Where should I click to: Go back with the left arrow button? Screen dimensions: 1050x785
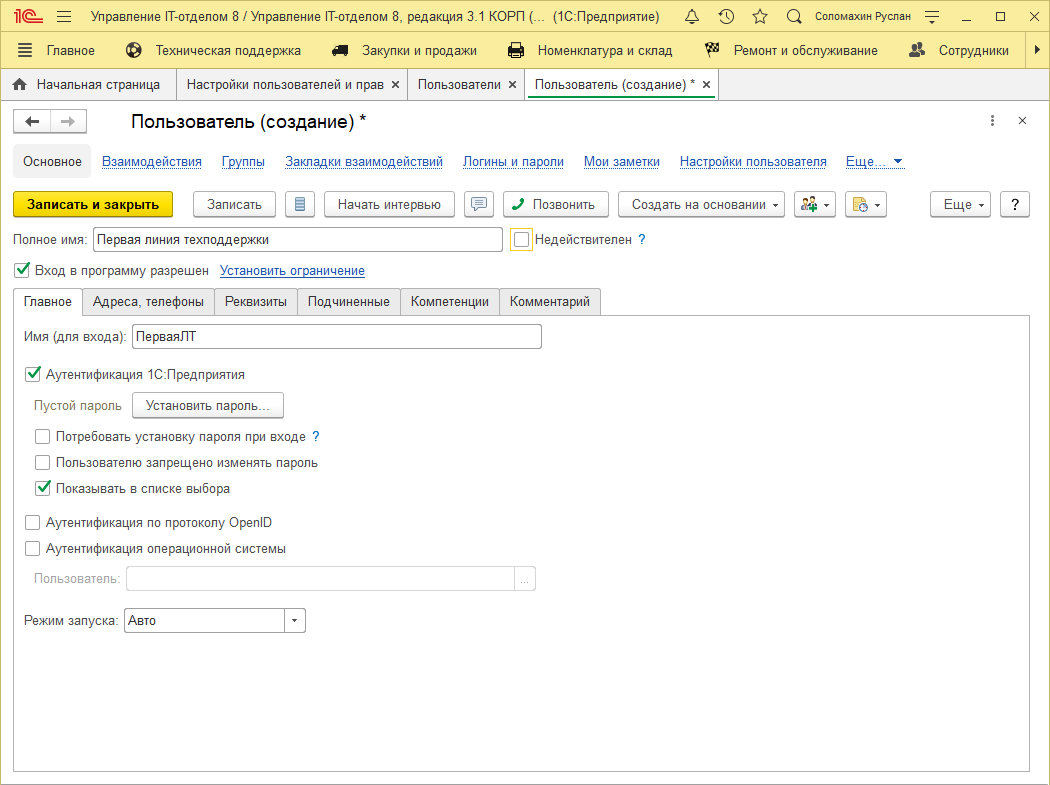32,121
